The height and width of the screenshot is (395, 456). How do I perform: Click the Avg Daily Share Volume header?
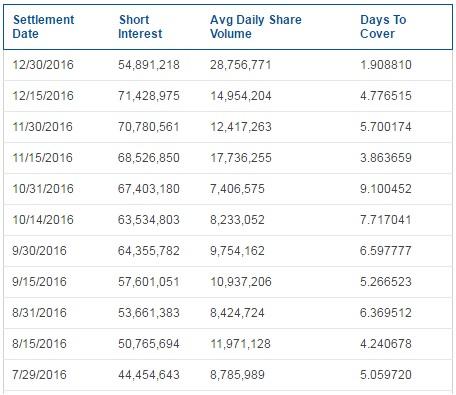point(256,27)
